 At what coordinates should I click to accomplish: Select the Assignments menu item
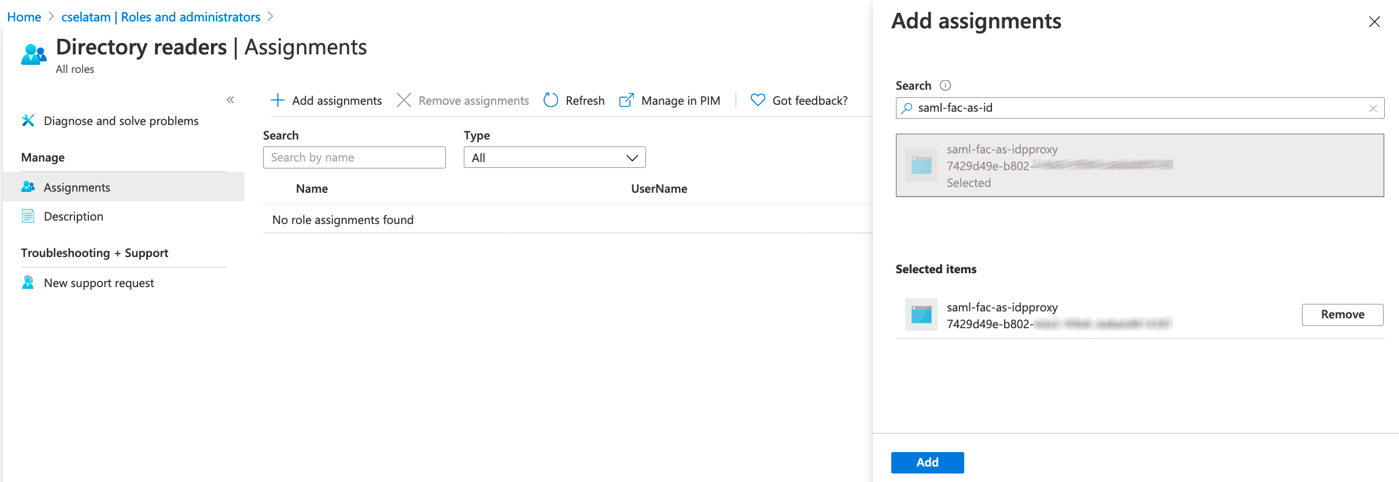coord(77,187)
